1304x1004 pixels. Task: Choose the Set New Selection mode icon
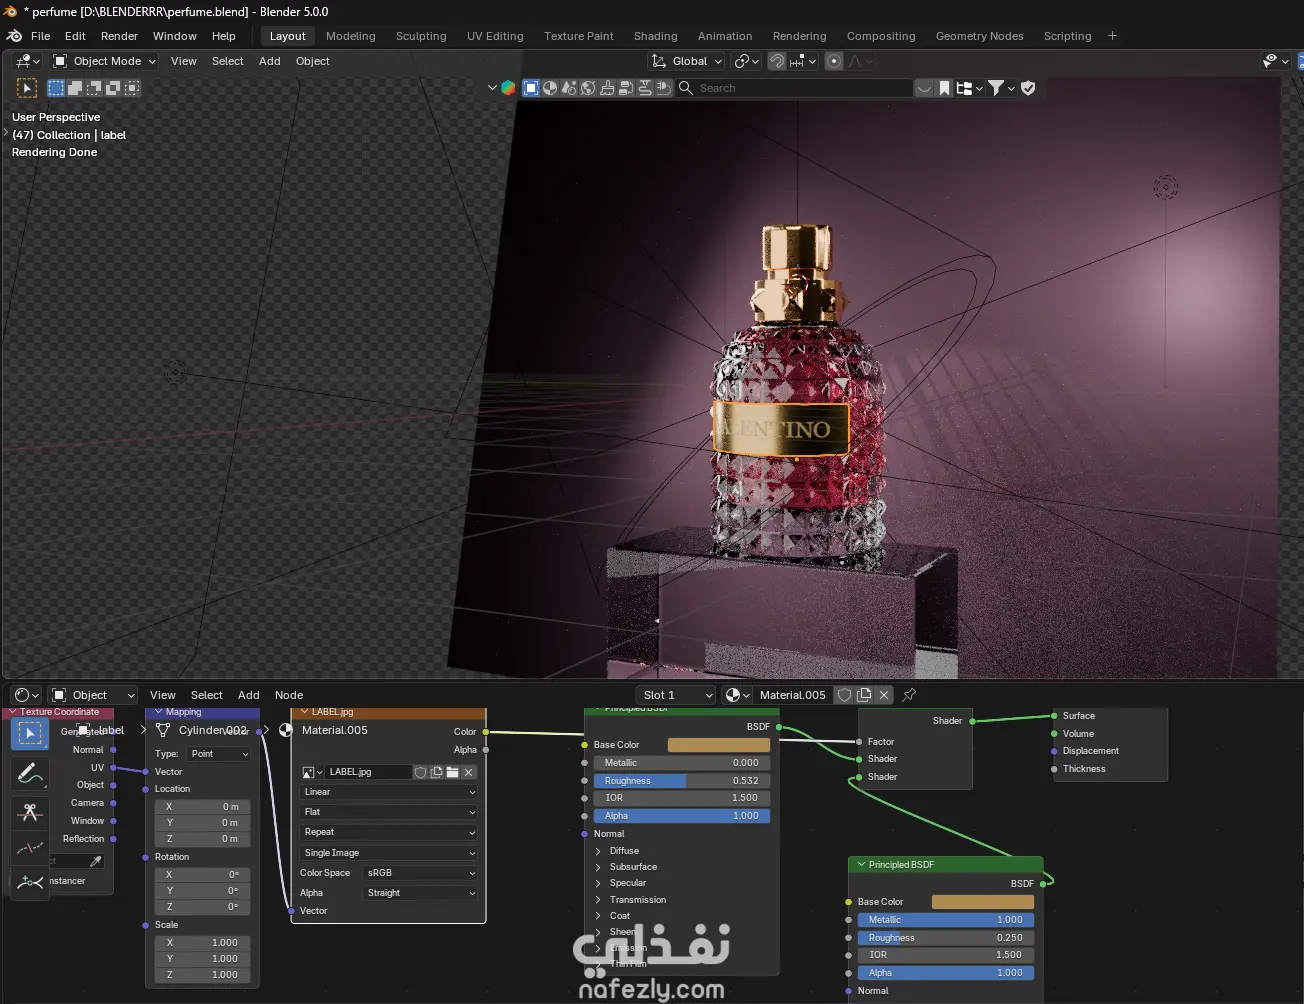pos(56,88)
